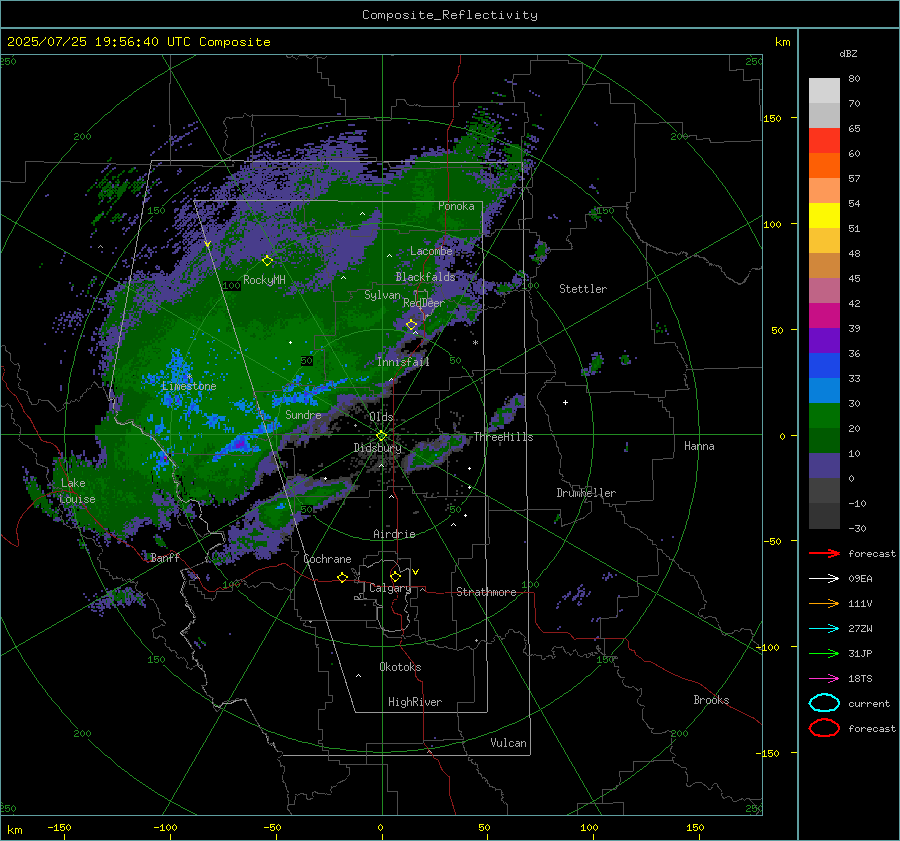Select the orange 60 dBZ color swatch
900x841 pixels.
click(824, 165)
